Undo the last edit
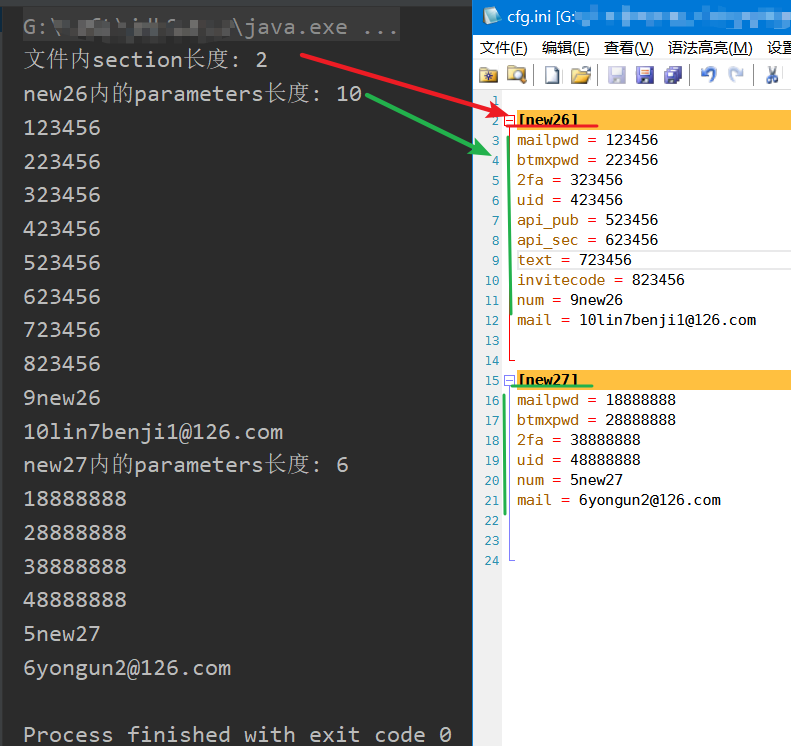The width and height of the screenshot is (791, 746). (709, 75)
